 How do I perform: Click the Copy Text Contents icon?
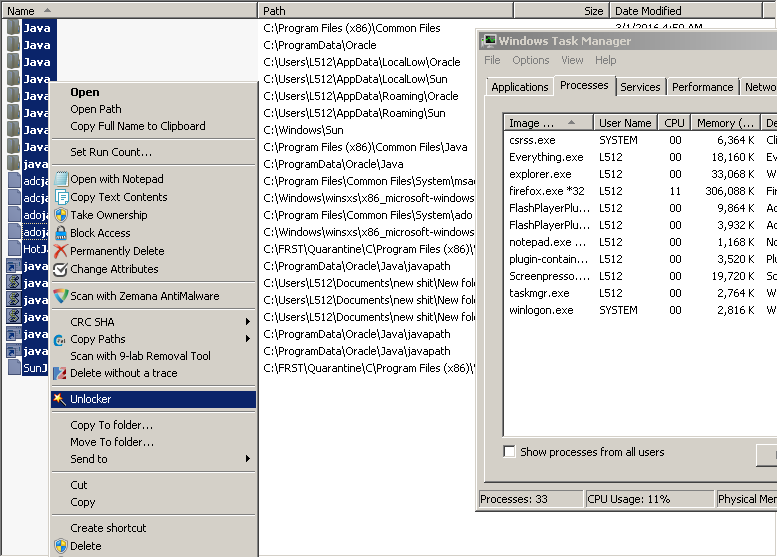point(61,197)
